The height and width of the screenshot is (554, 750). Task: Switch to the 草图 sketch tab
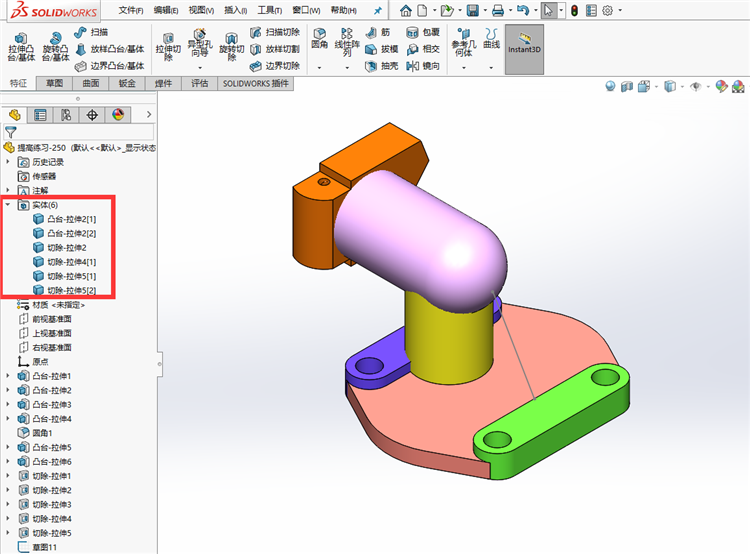[x=54, y=83]
